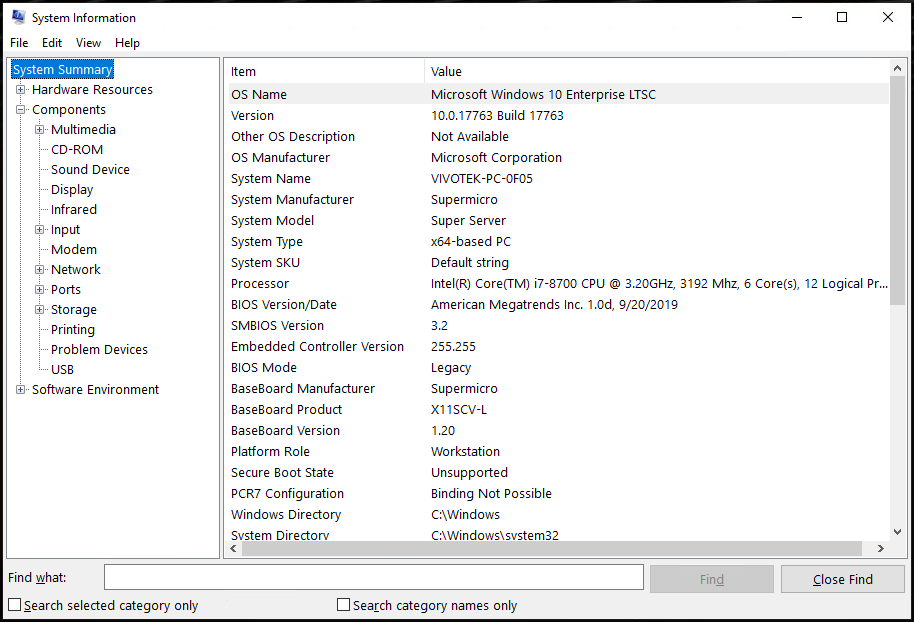Image resolution: width=914 pixels, height=622 pixels.
Task: Click the vertical scrollbar down arrow
Action: 897,532
